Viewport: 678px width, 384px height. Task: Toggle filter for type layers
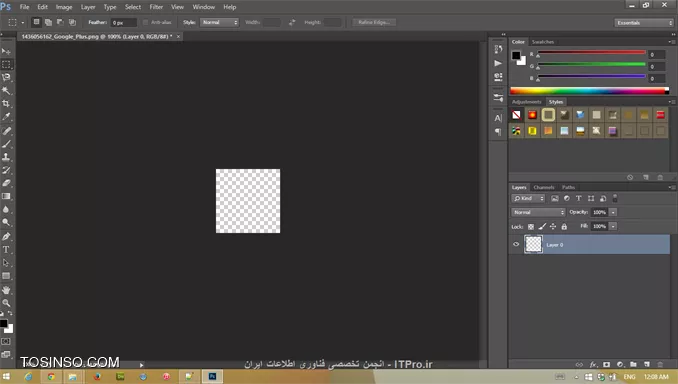pyautogui.click(x=579, y=198)
